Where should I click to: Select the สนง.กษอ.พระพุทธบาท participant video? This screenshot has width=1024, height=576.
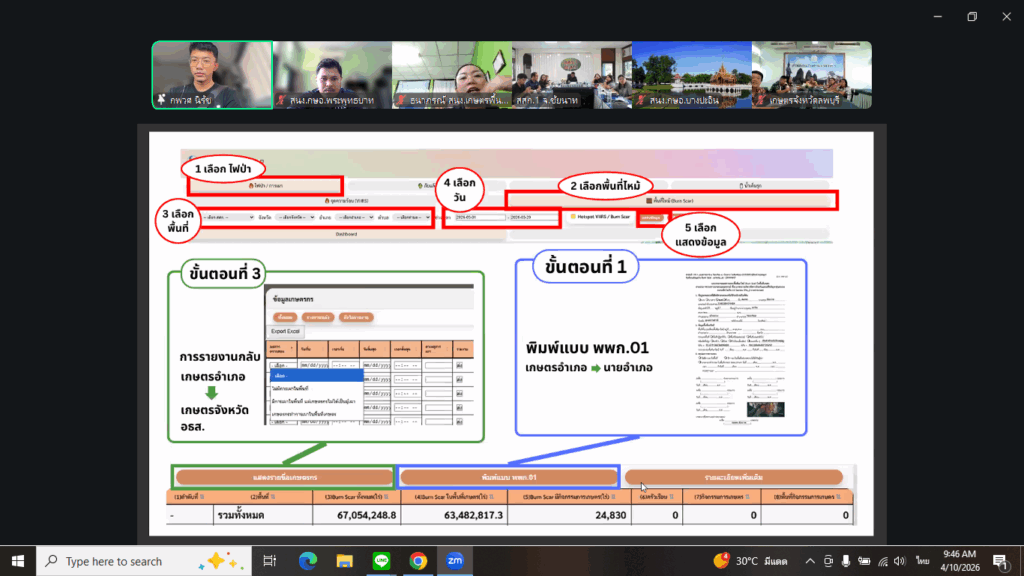[x=331, y=75]
